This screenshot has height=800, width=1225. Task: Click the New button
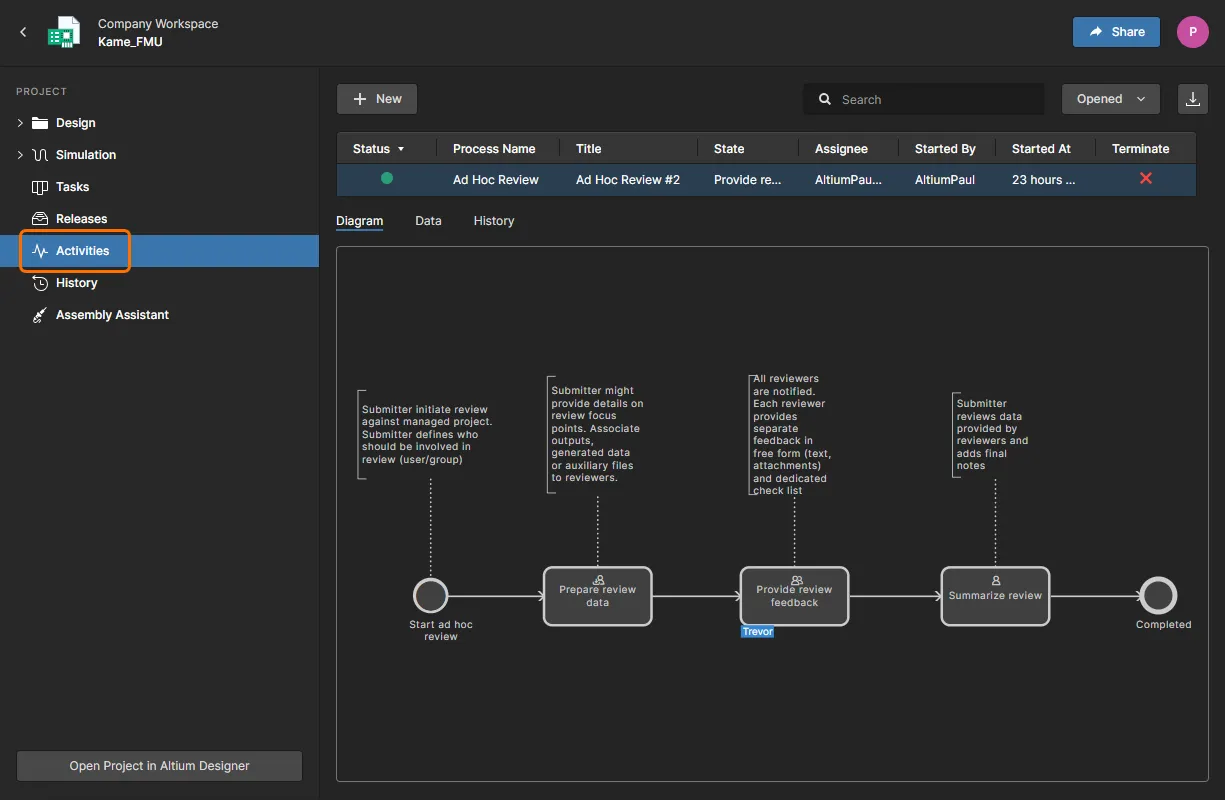(x=377, y=99)
